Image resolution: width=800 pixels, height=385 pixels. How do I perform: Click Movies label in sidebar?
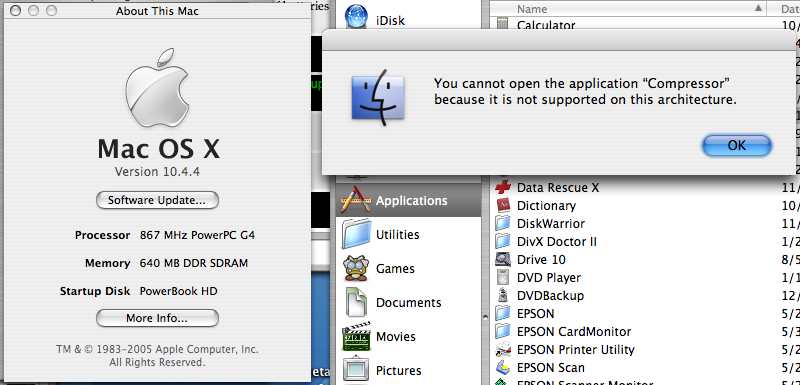coord(396,337)
